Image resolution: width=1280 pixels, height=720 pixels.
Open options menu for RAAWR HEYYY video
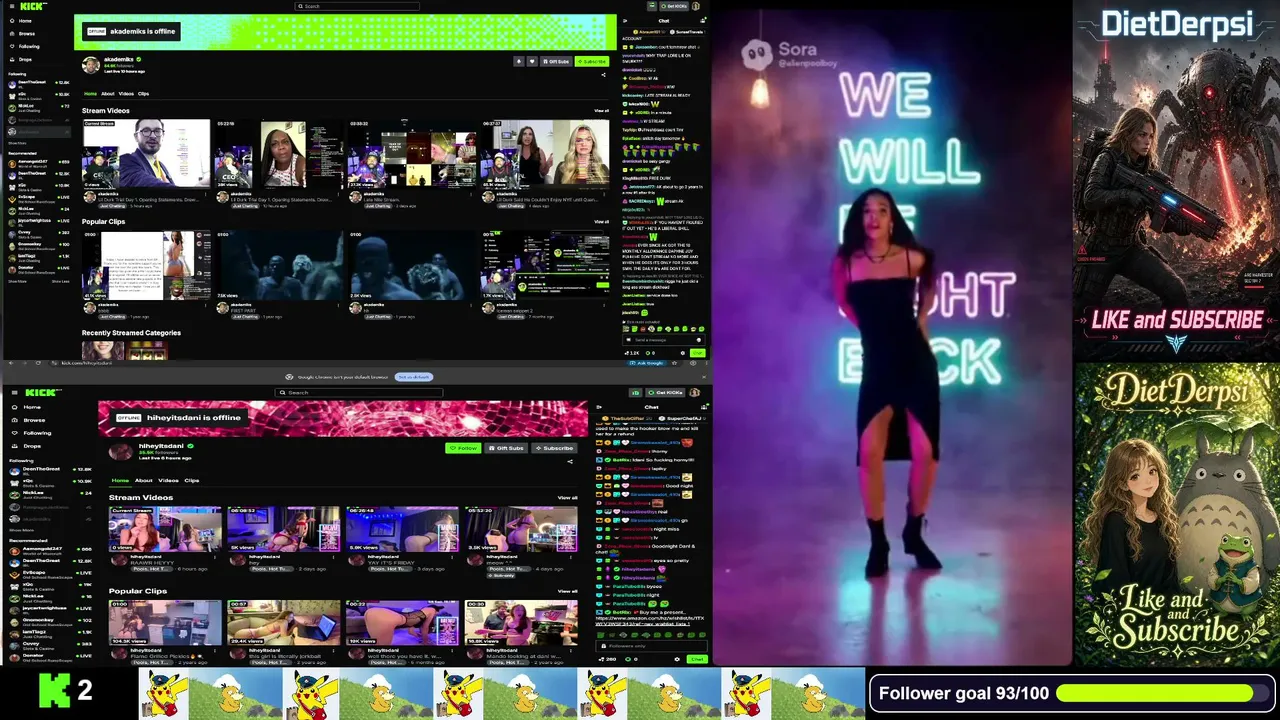click(x=217, y=559)
